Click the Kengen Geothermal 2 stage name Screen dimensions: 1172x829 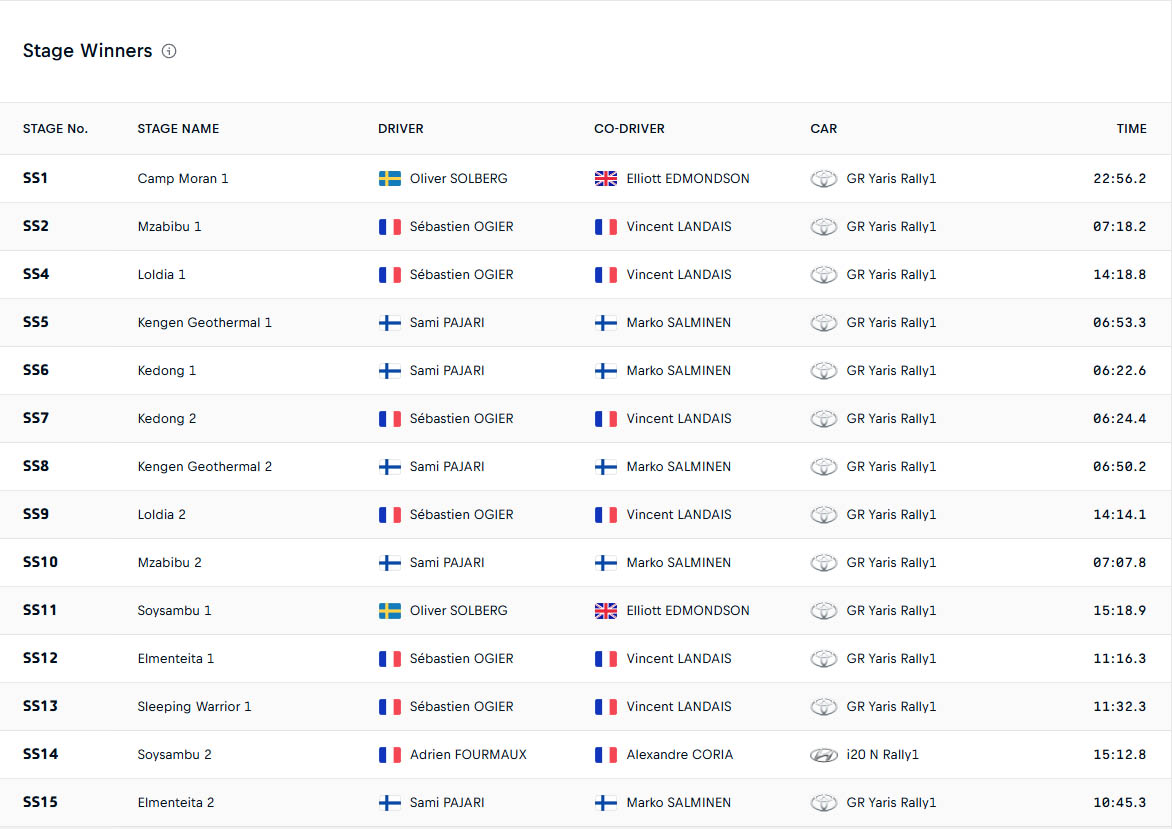pos(204,467)
